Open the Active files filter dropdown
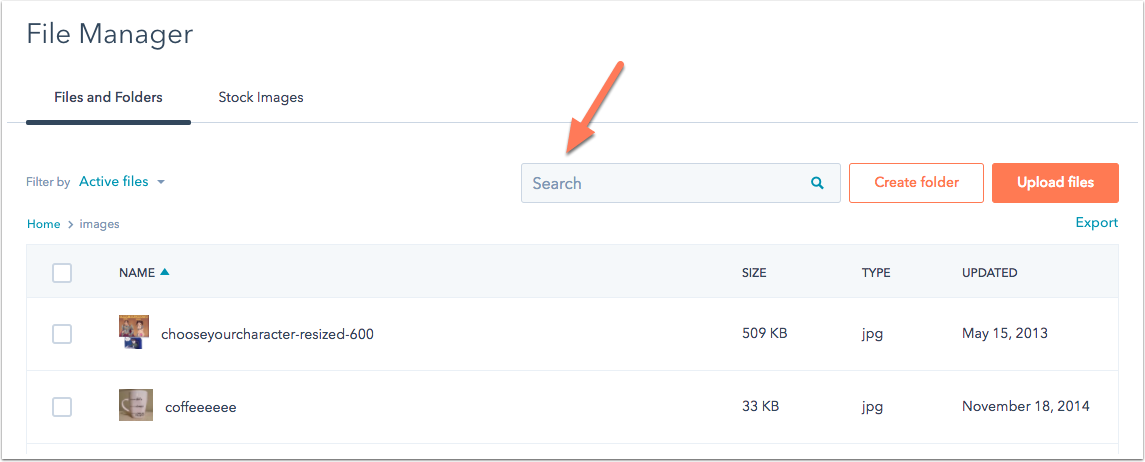This screenshot has height=462, width=1145. [x=121, y=182]
